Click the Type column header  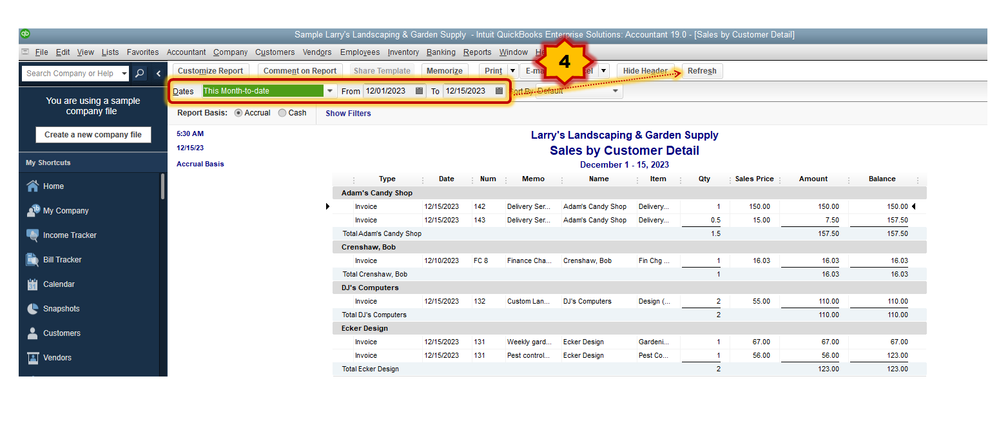(387, 179)
